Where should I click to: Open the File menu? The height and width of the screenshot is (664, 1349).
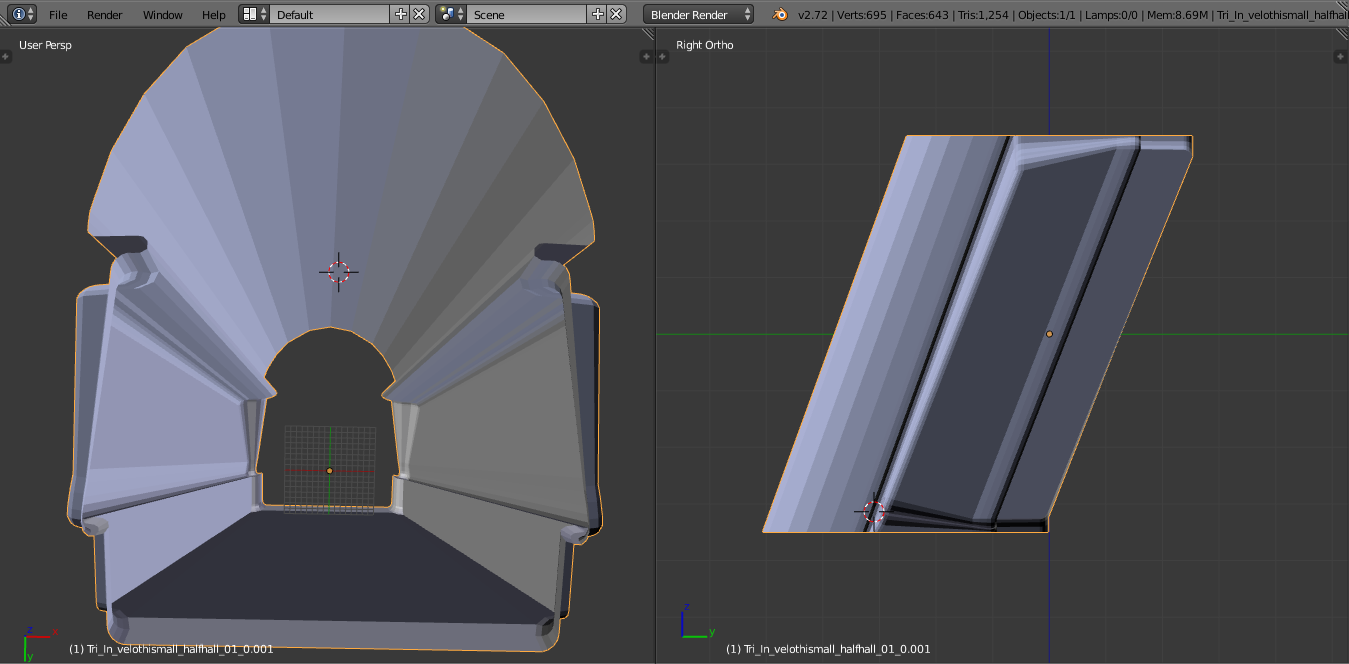click(x=58, y=15)
